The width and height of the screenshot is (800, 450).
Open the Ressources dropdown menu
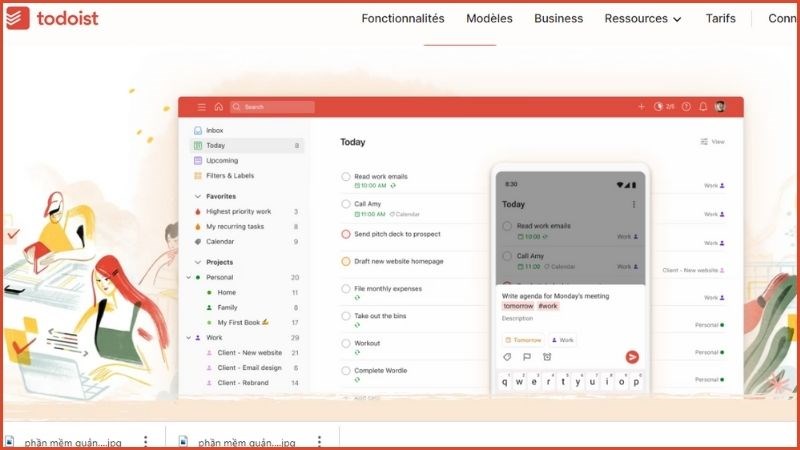(x=643, y=19)
